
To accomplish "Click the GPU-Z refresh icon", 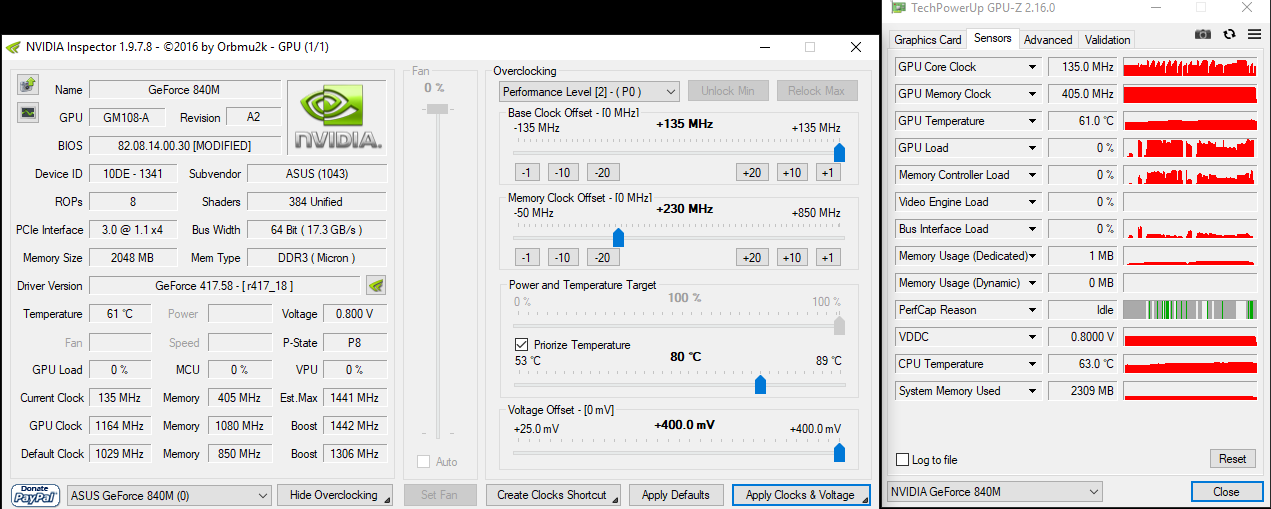I will 1231,34.
